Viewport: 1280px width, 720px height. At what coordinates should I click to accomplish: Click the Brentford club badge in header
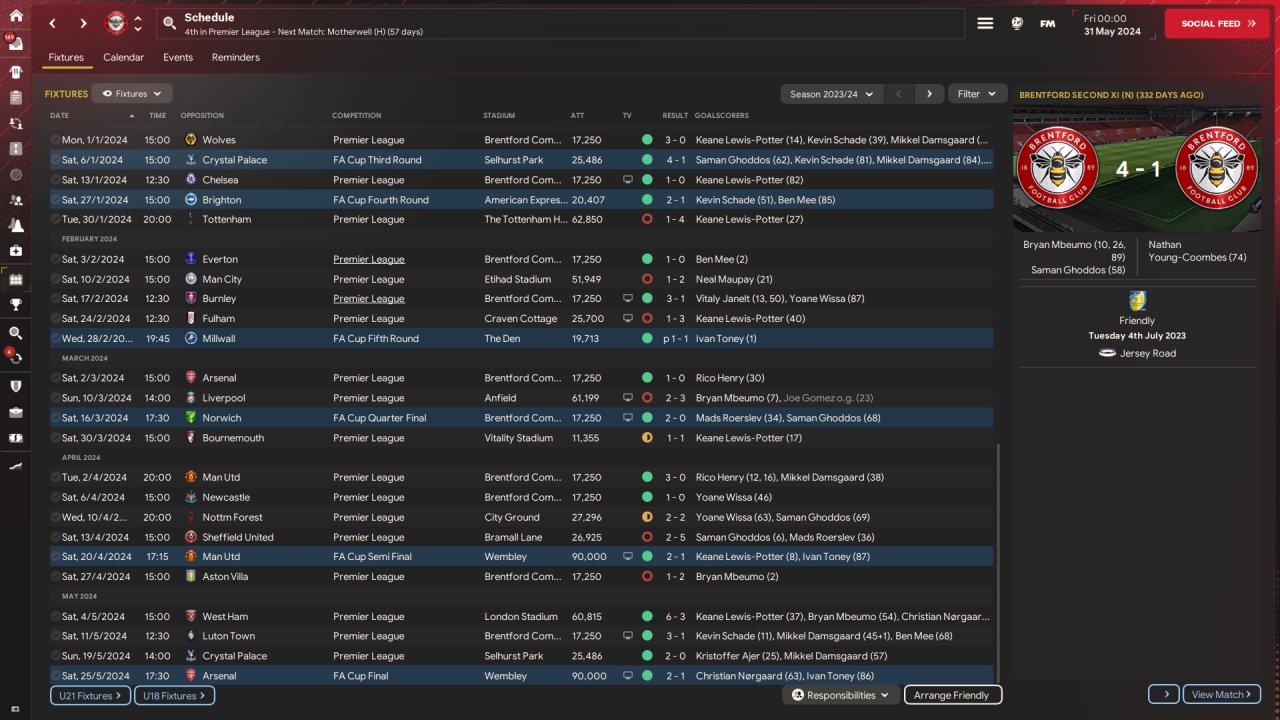(x=116, y=23)
